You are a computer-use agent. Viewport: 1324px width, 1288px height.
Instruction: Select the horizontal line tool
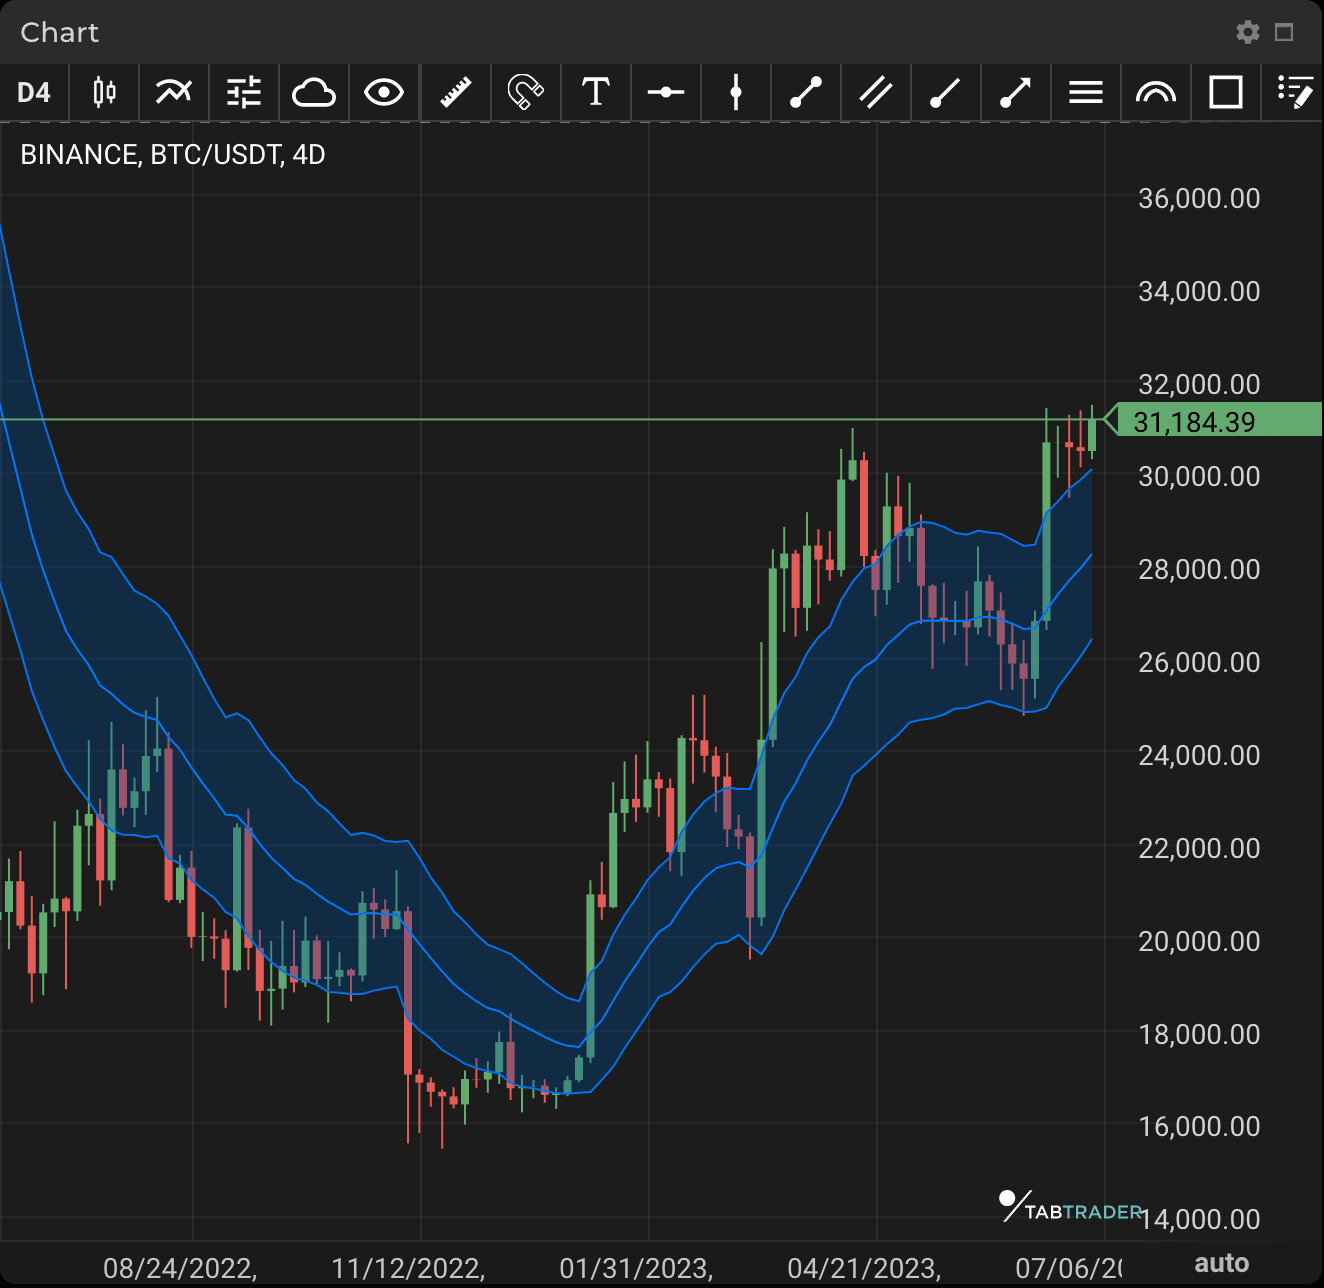click(x=666, y=93)
